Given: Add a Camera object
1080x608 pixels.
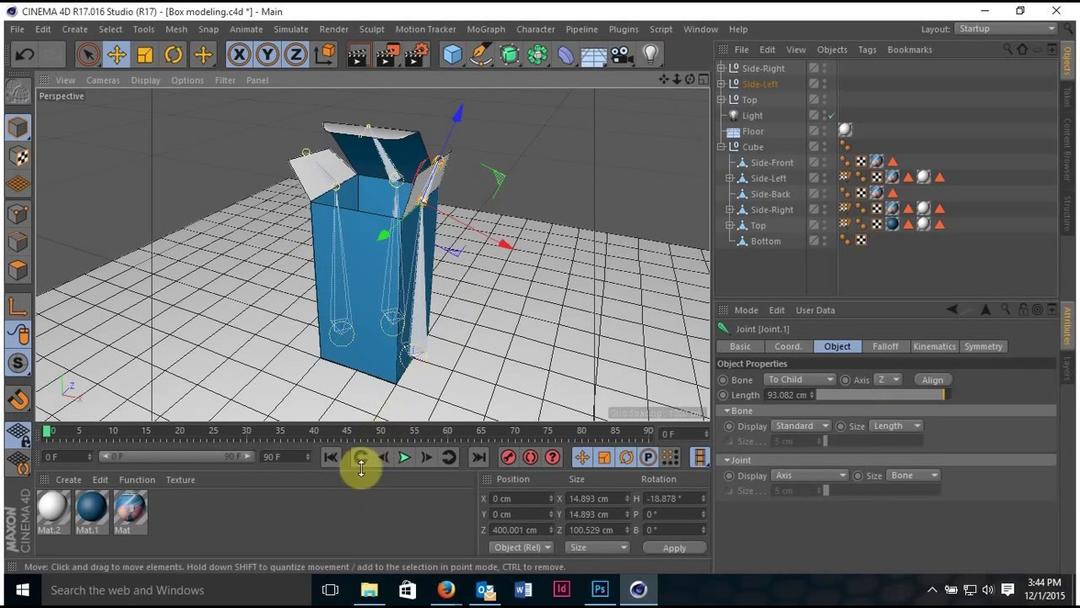Looking at the screenshot, I should click(622, 54).
